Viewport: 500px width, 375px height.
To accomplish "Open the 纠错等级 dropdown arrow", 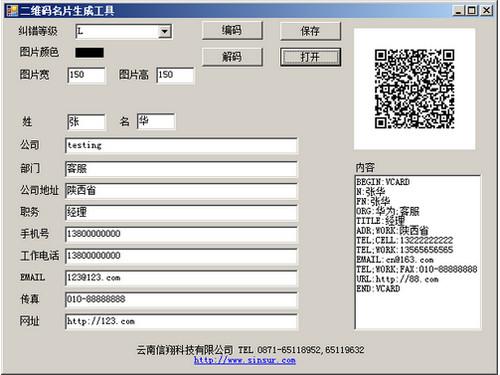I will coord(164,32).
